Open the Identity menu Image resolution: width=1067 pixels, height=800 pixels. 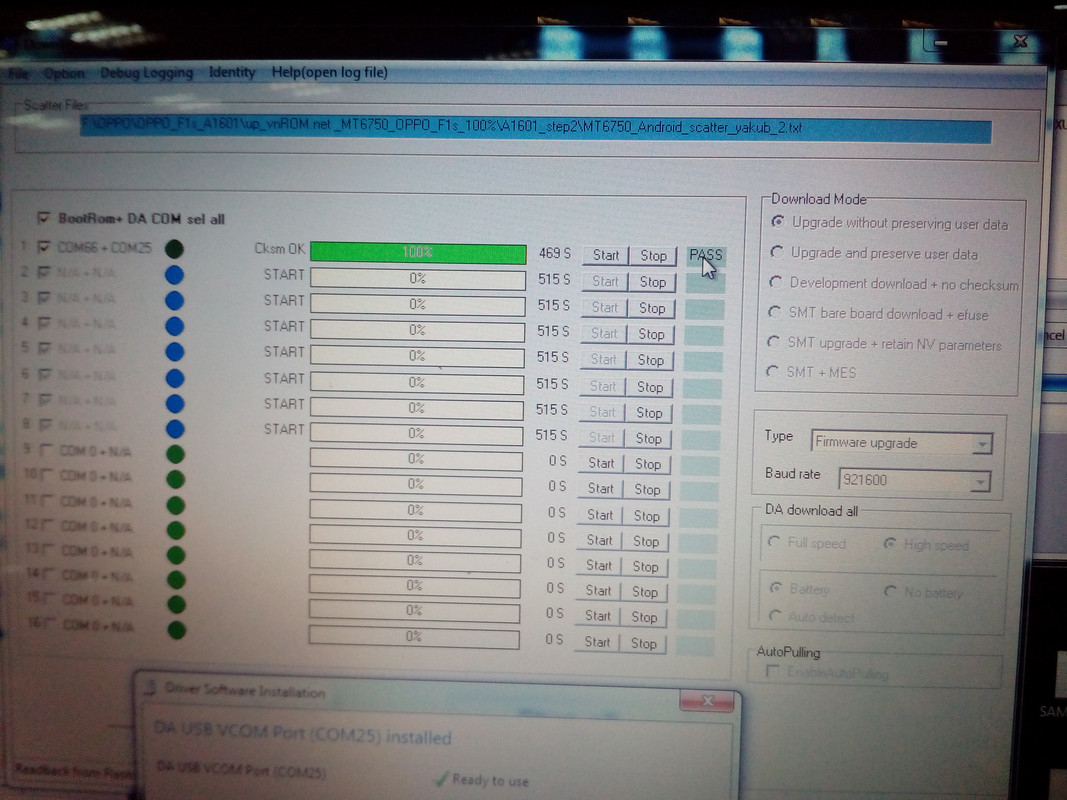click(x=232, y=72)
